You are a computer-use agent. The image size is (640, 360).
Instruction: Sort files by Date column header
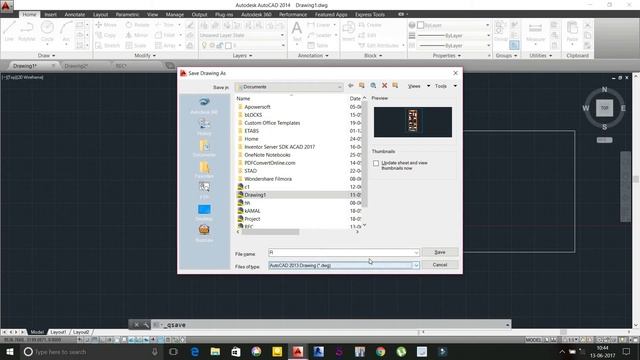tap(355, 98)
